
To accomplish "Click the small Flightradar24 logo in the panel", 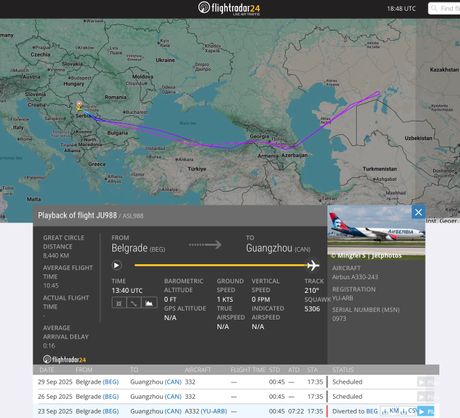I will (x=64, y=359).
